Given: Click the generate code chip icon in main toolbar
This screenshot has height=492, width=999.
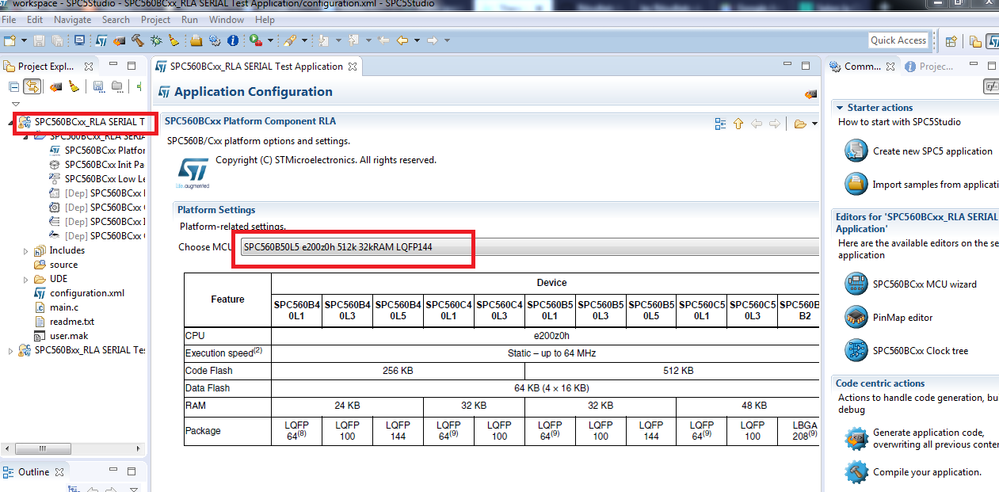Looking at the screenshot, I should point(119,40).
